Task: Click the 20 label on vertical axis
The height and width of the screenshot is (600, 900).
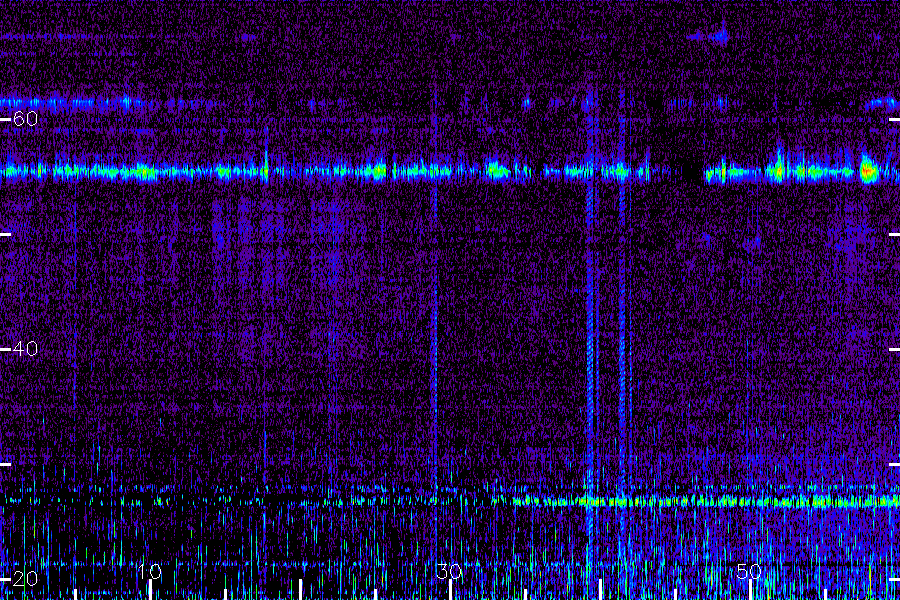Action: [25, 578]
